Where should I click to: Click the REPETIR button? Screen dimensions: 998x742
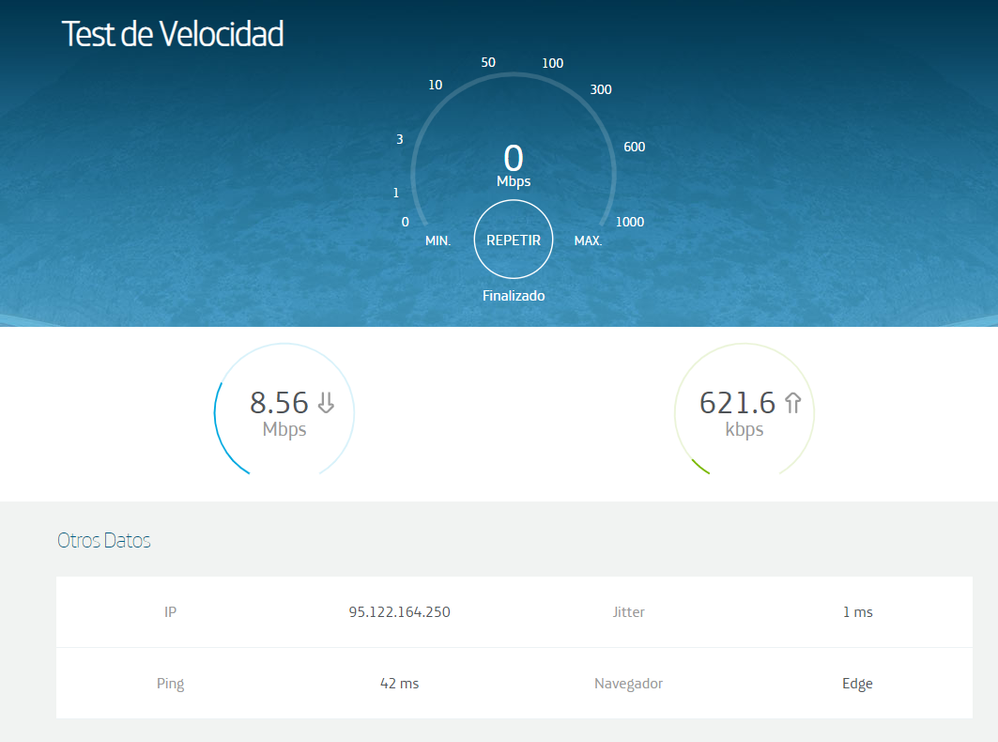pos(513,239)
